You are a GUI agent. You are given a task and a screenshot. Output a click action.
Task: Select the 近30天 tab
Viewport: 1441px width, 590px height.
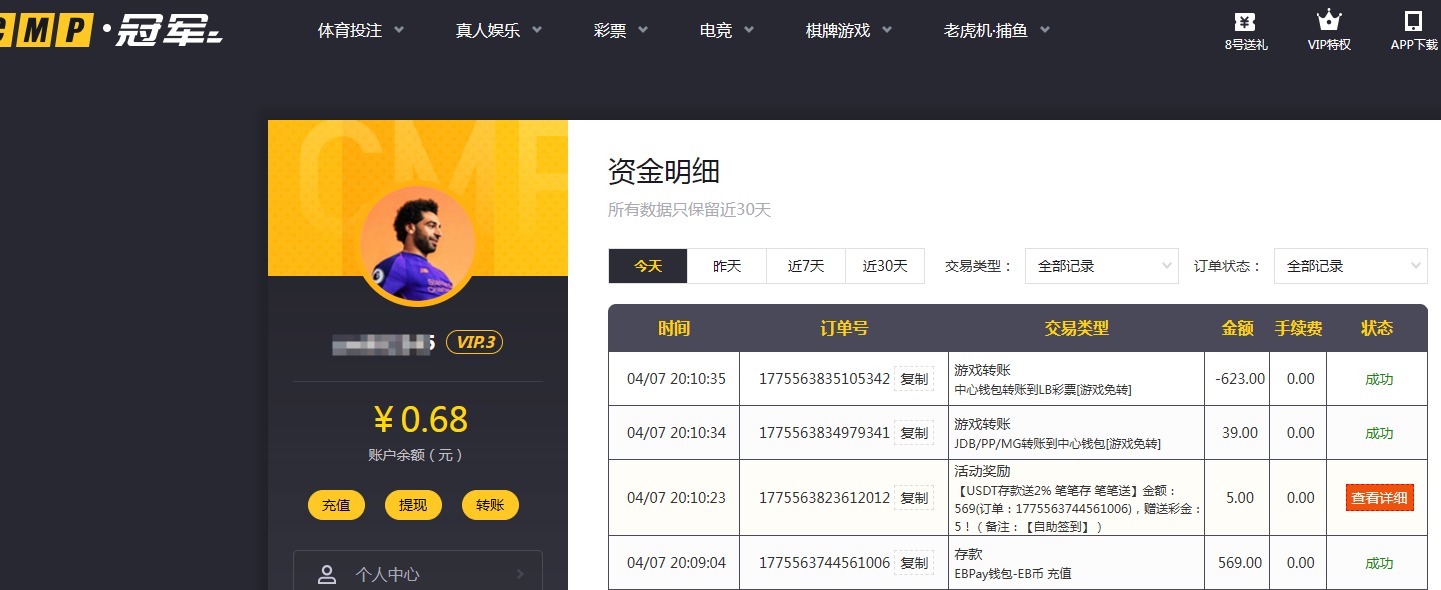pos(884,266)
